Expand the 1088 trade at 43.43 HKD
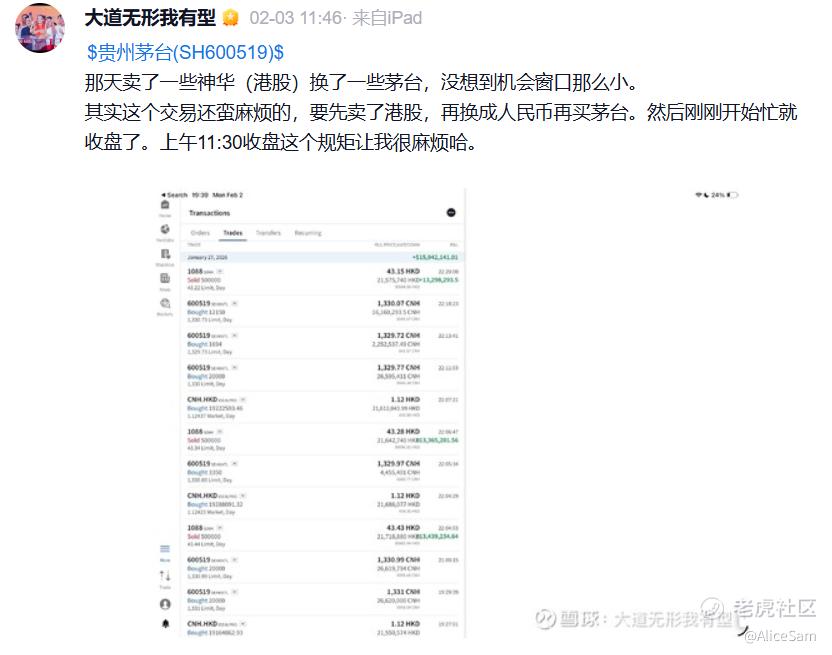Viewport: 832px width, 655px height. coord(220,528)
